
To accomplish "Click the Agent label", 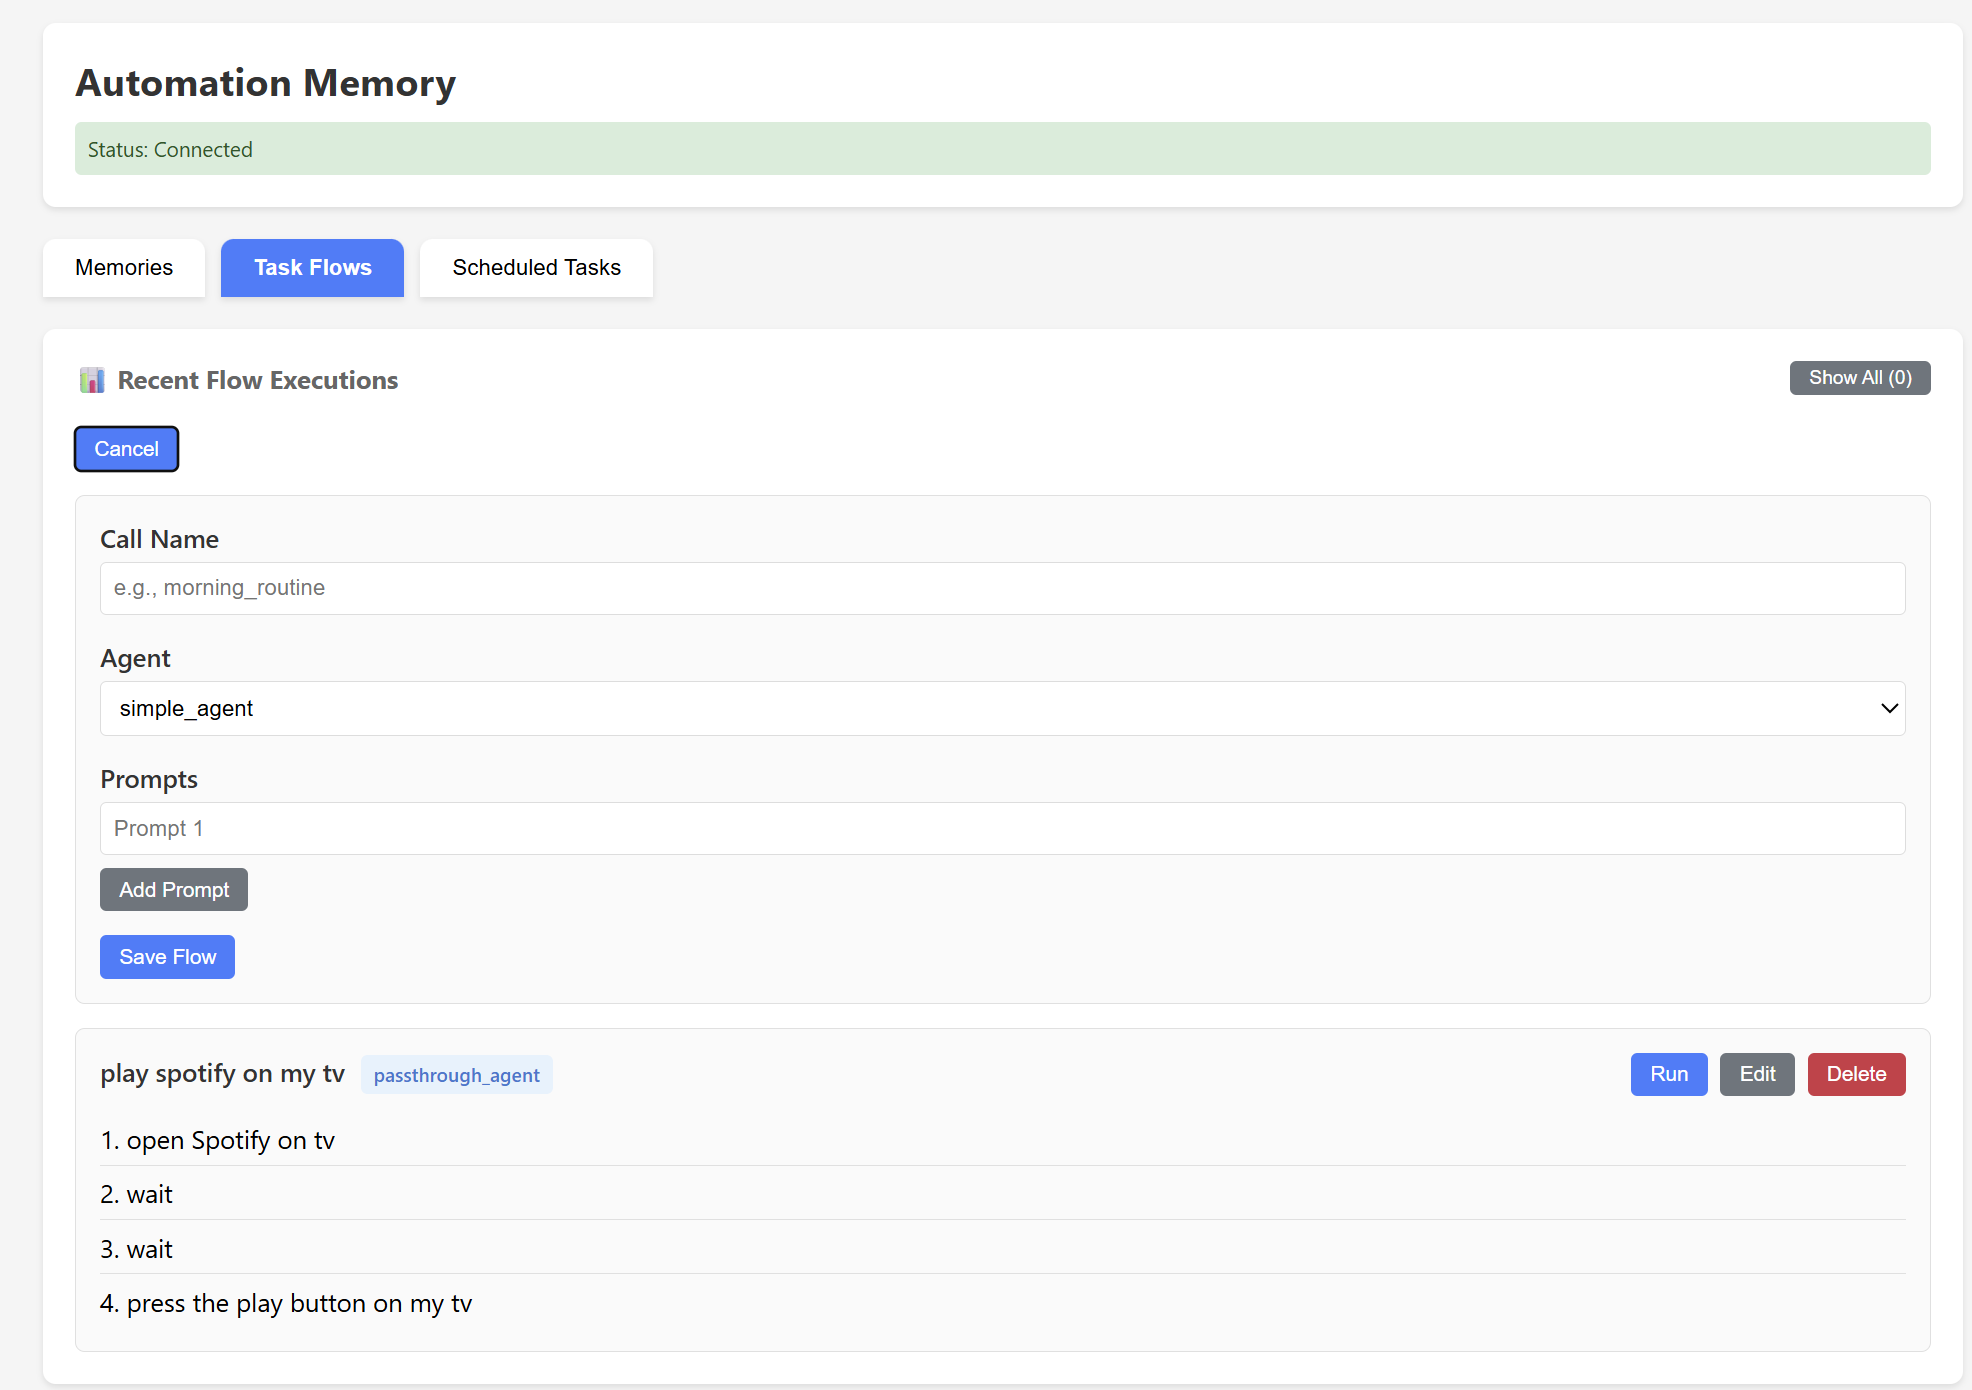I will tap(135, 658).
